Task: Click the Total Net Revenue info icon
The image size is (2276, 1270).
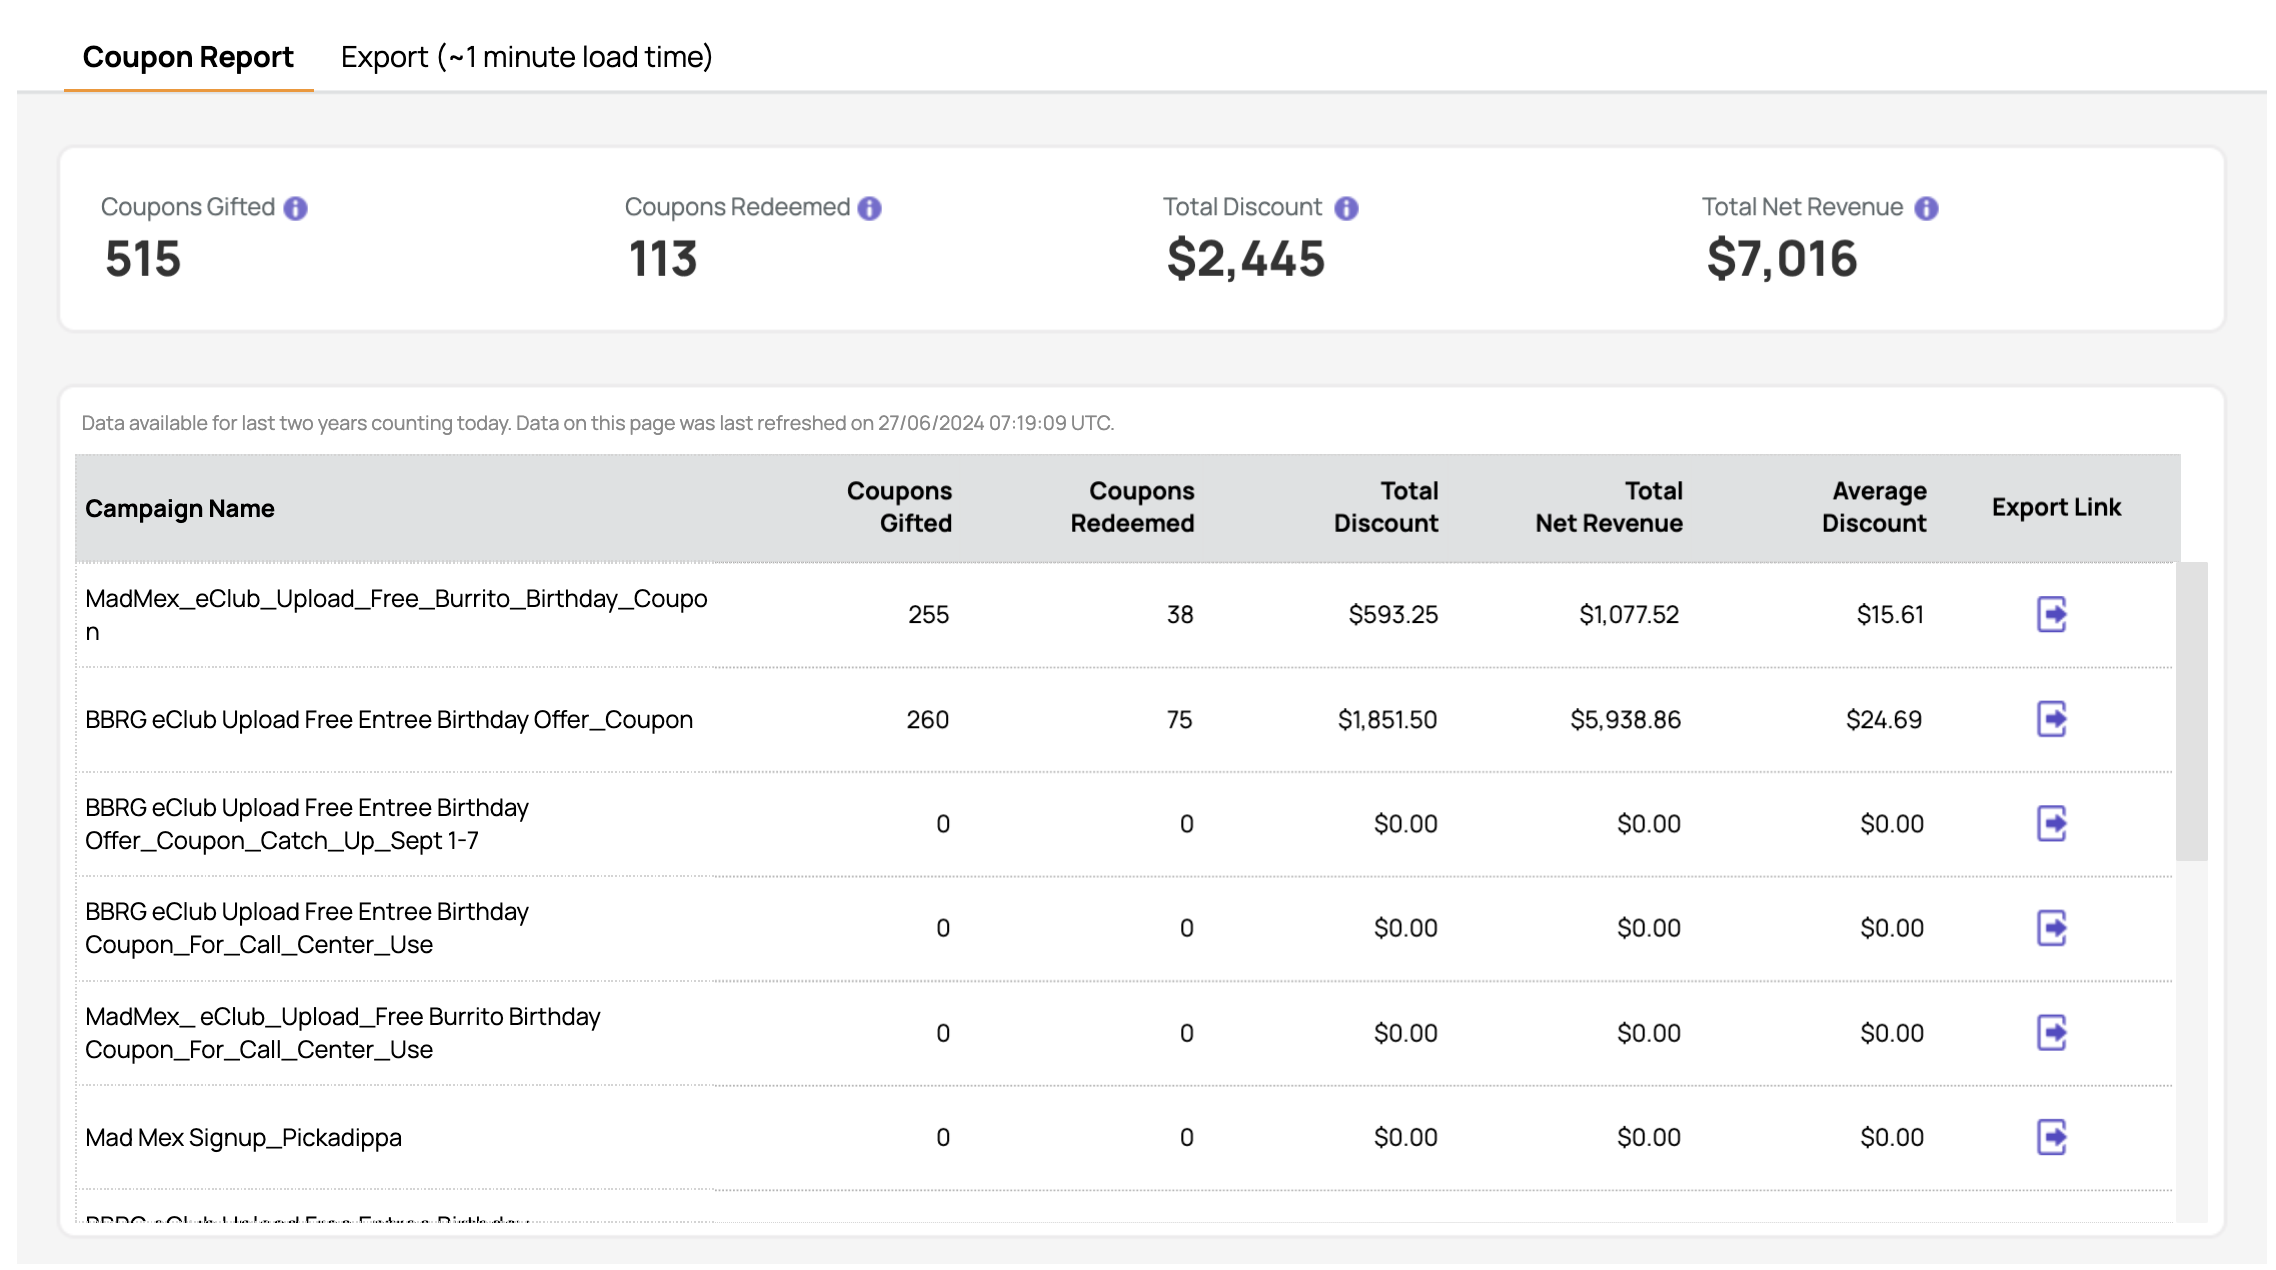Action: pos(1926,208)
